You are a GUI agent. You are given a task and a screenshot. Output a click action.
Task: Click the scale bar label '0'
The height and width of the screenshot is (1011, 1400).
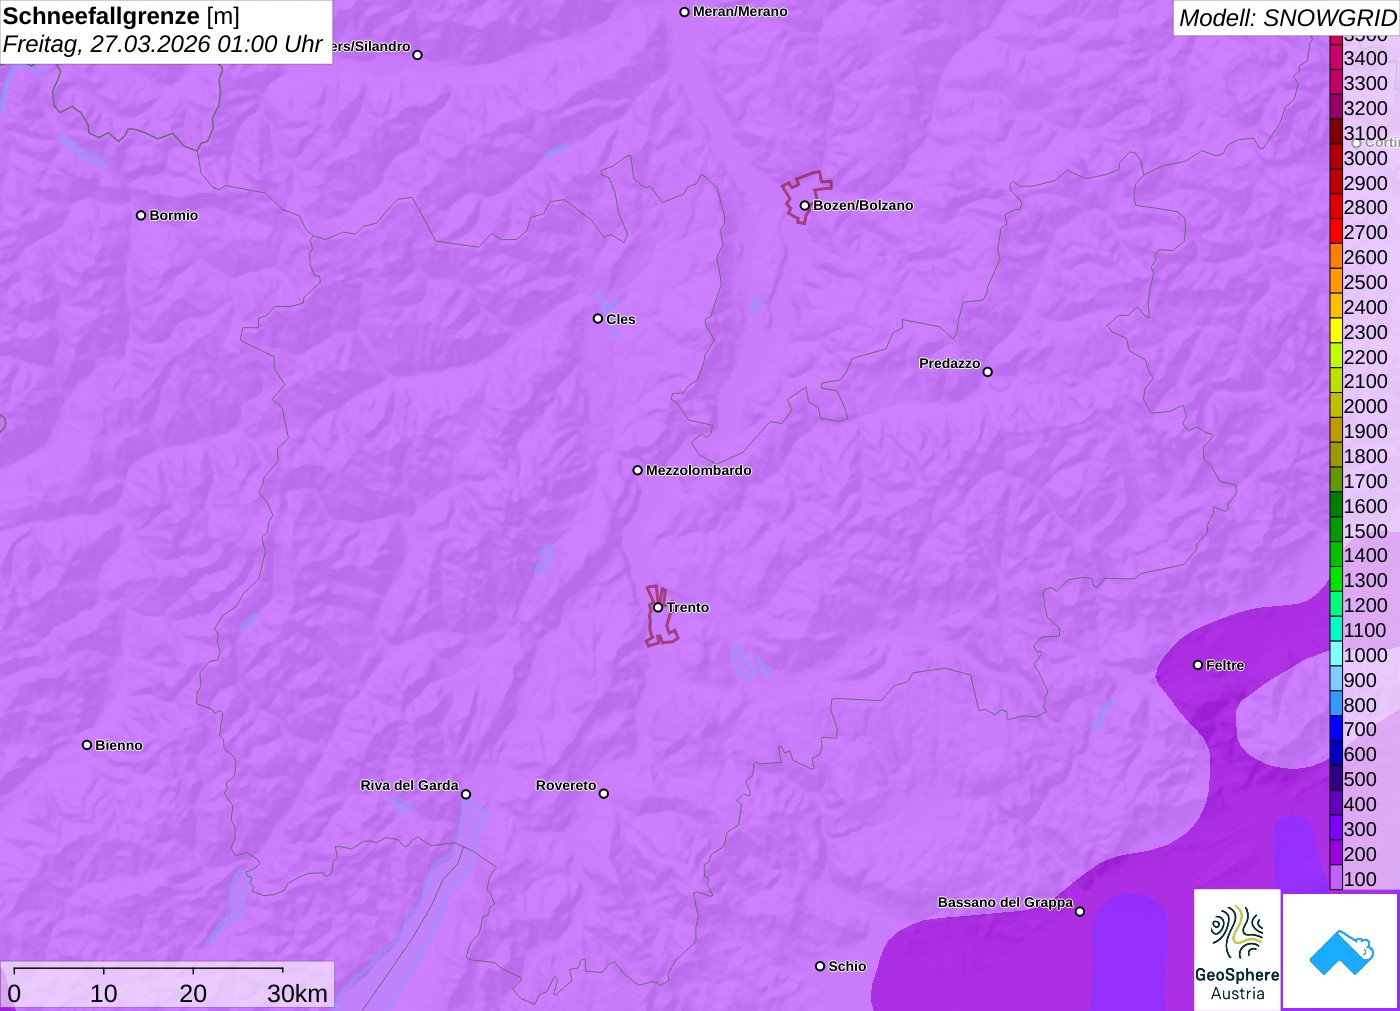click(x=14, y=993)
